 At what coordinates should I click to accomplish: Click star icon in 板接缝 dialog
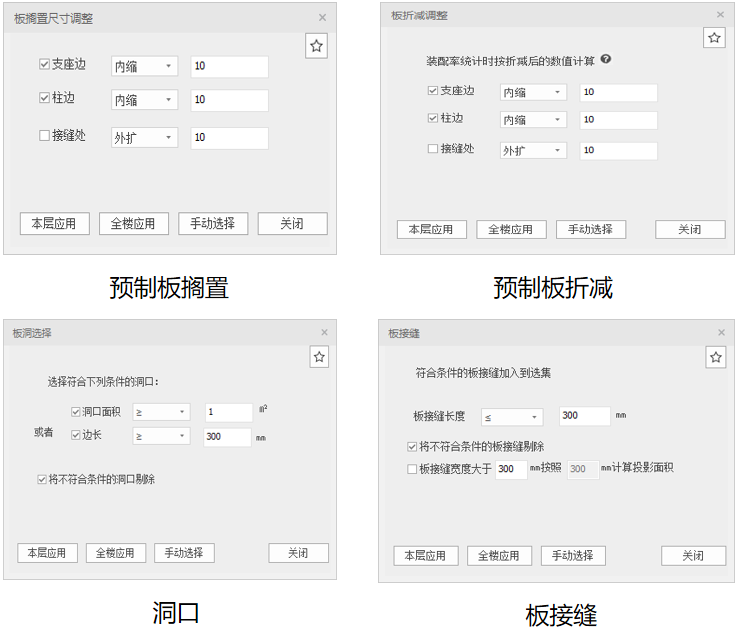716,357
